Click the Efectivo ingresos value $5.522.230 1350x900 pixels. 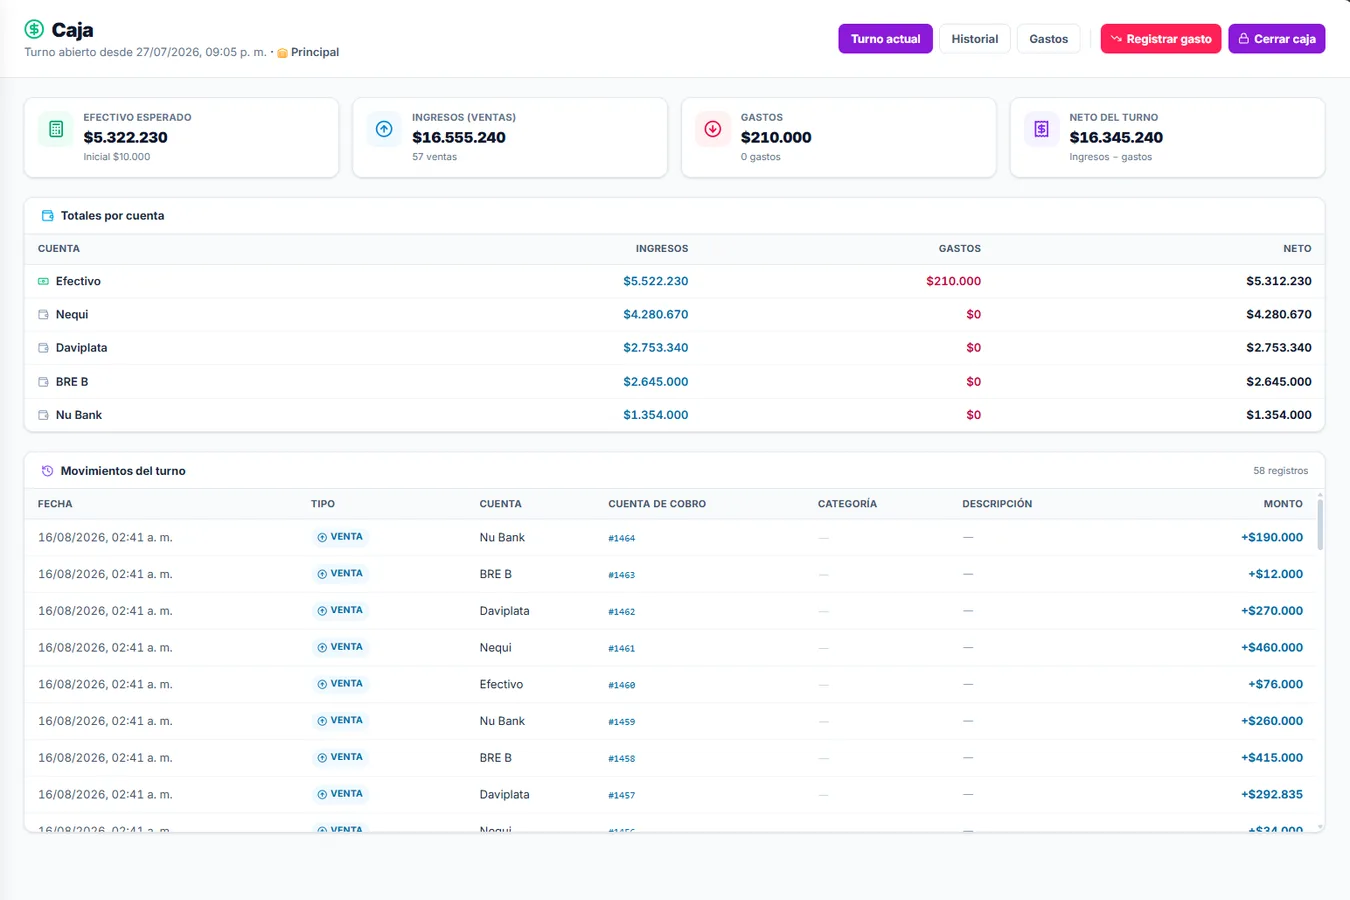click(x=656, y=281)
